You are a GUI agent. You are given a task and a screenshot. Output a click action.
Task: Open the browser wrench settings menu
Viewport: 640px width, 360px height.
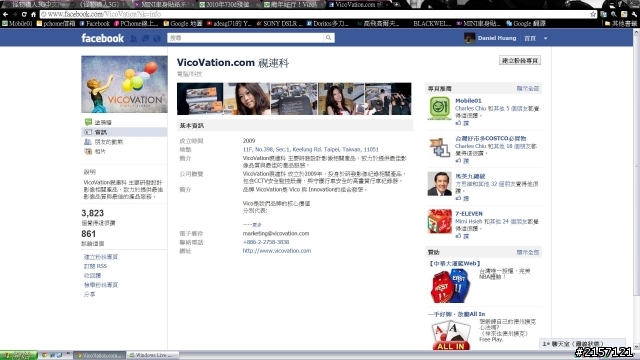[x=634, y=14]
